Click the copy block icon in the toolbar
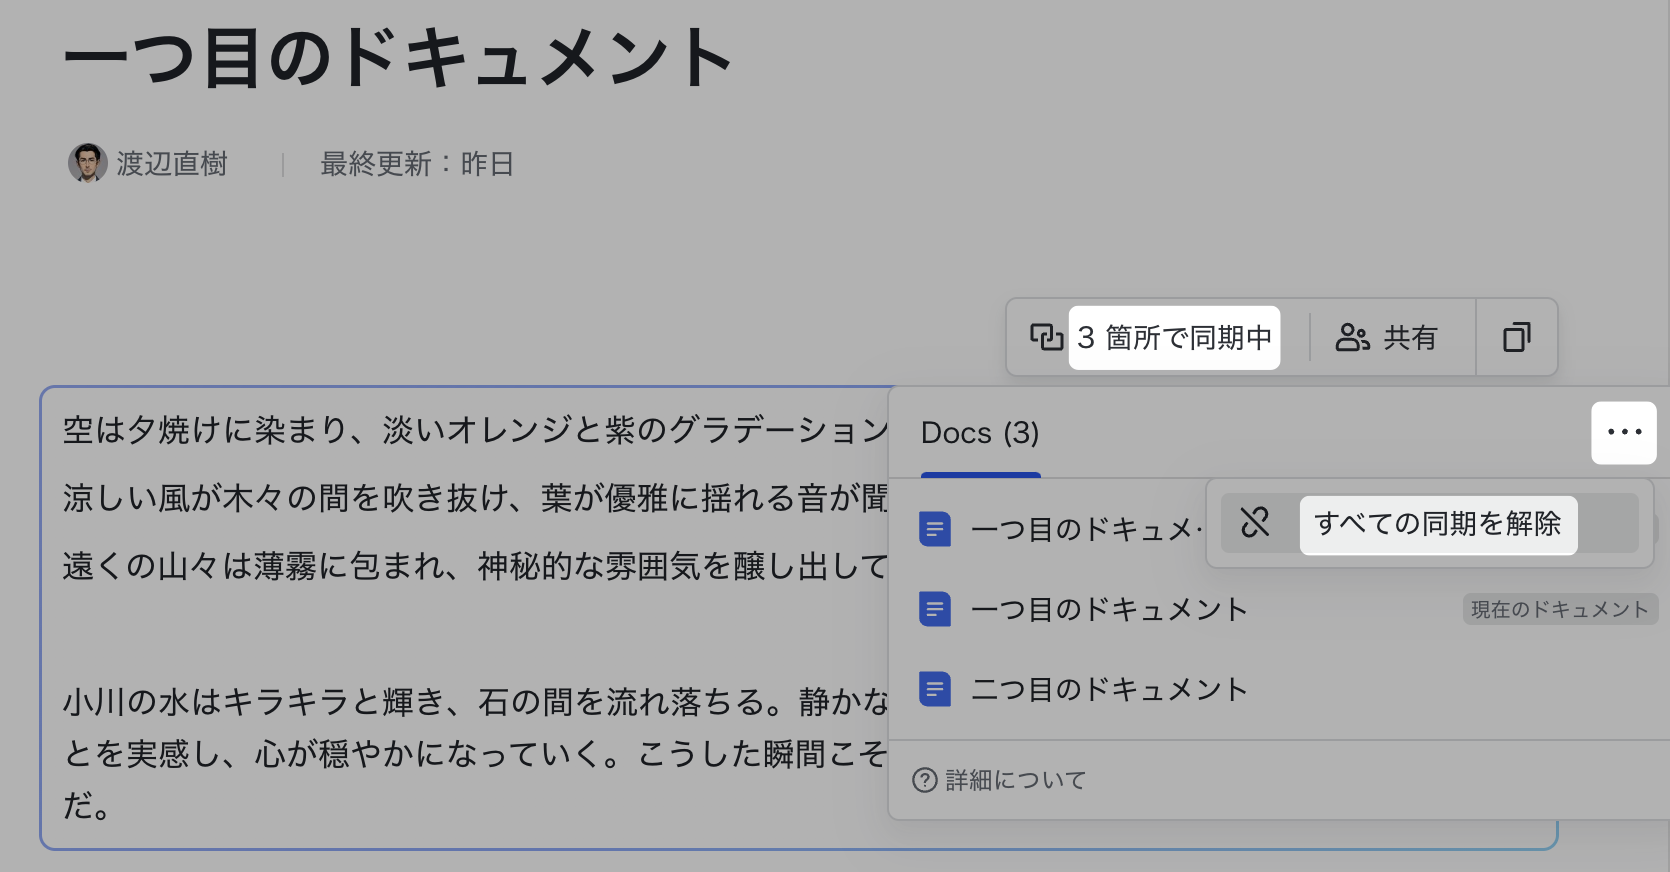1670x872 pixels. [1517, 337]
